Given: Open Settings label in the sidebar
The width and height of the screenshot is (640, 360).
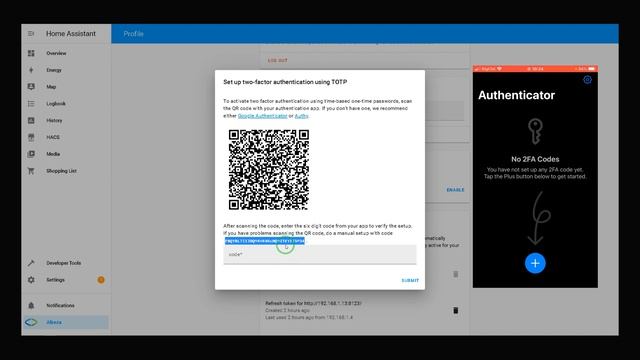Looking at the screenshot, I should pos(56,280).
